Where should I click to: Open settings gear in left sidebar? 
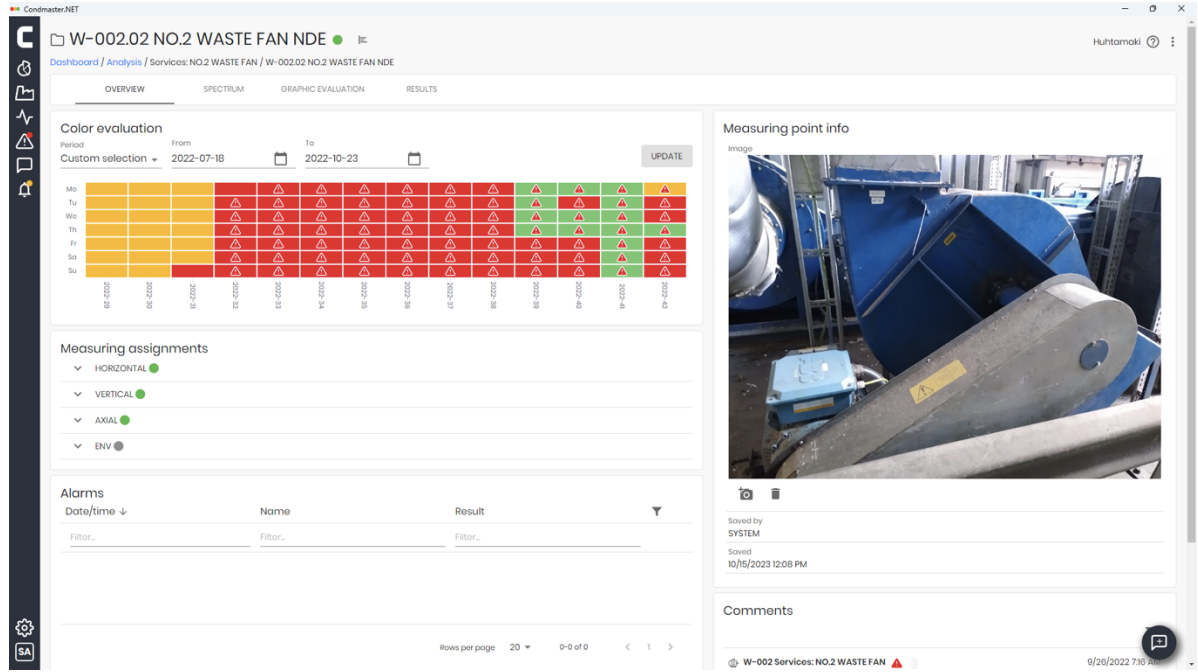[24, 627]
